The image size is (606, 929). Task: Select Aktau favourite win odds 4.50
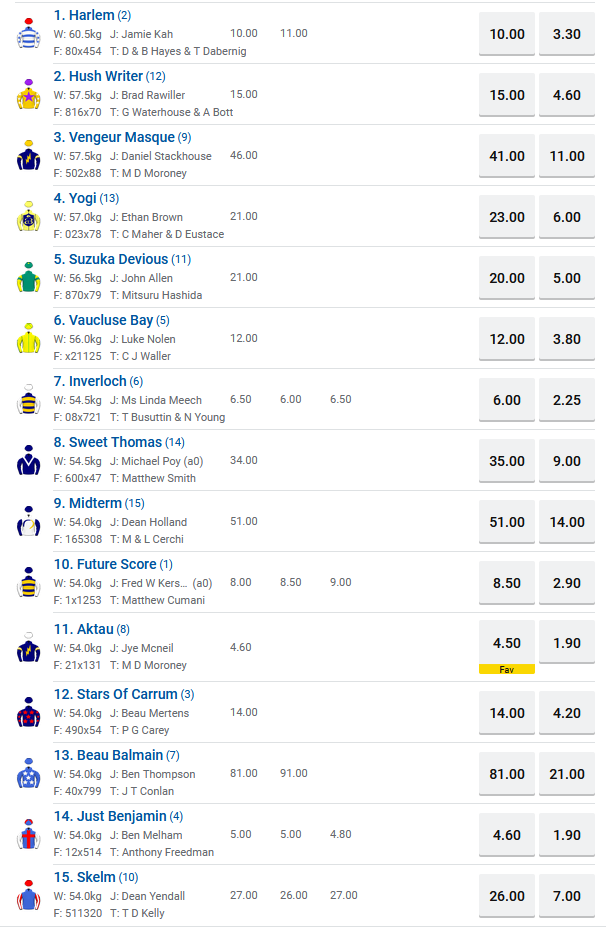click(507, 643)
